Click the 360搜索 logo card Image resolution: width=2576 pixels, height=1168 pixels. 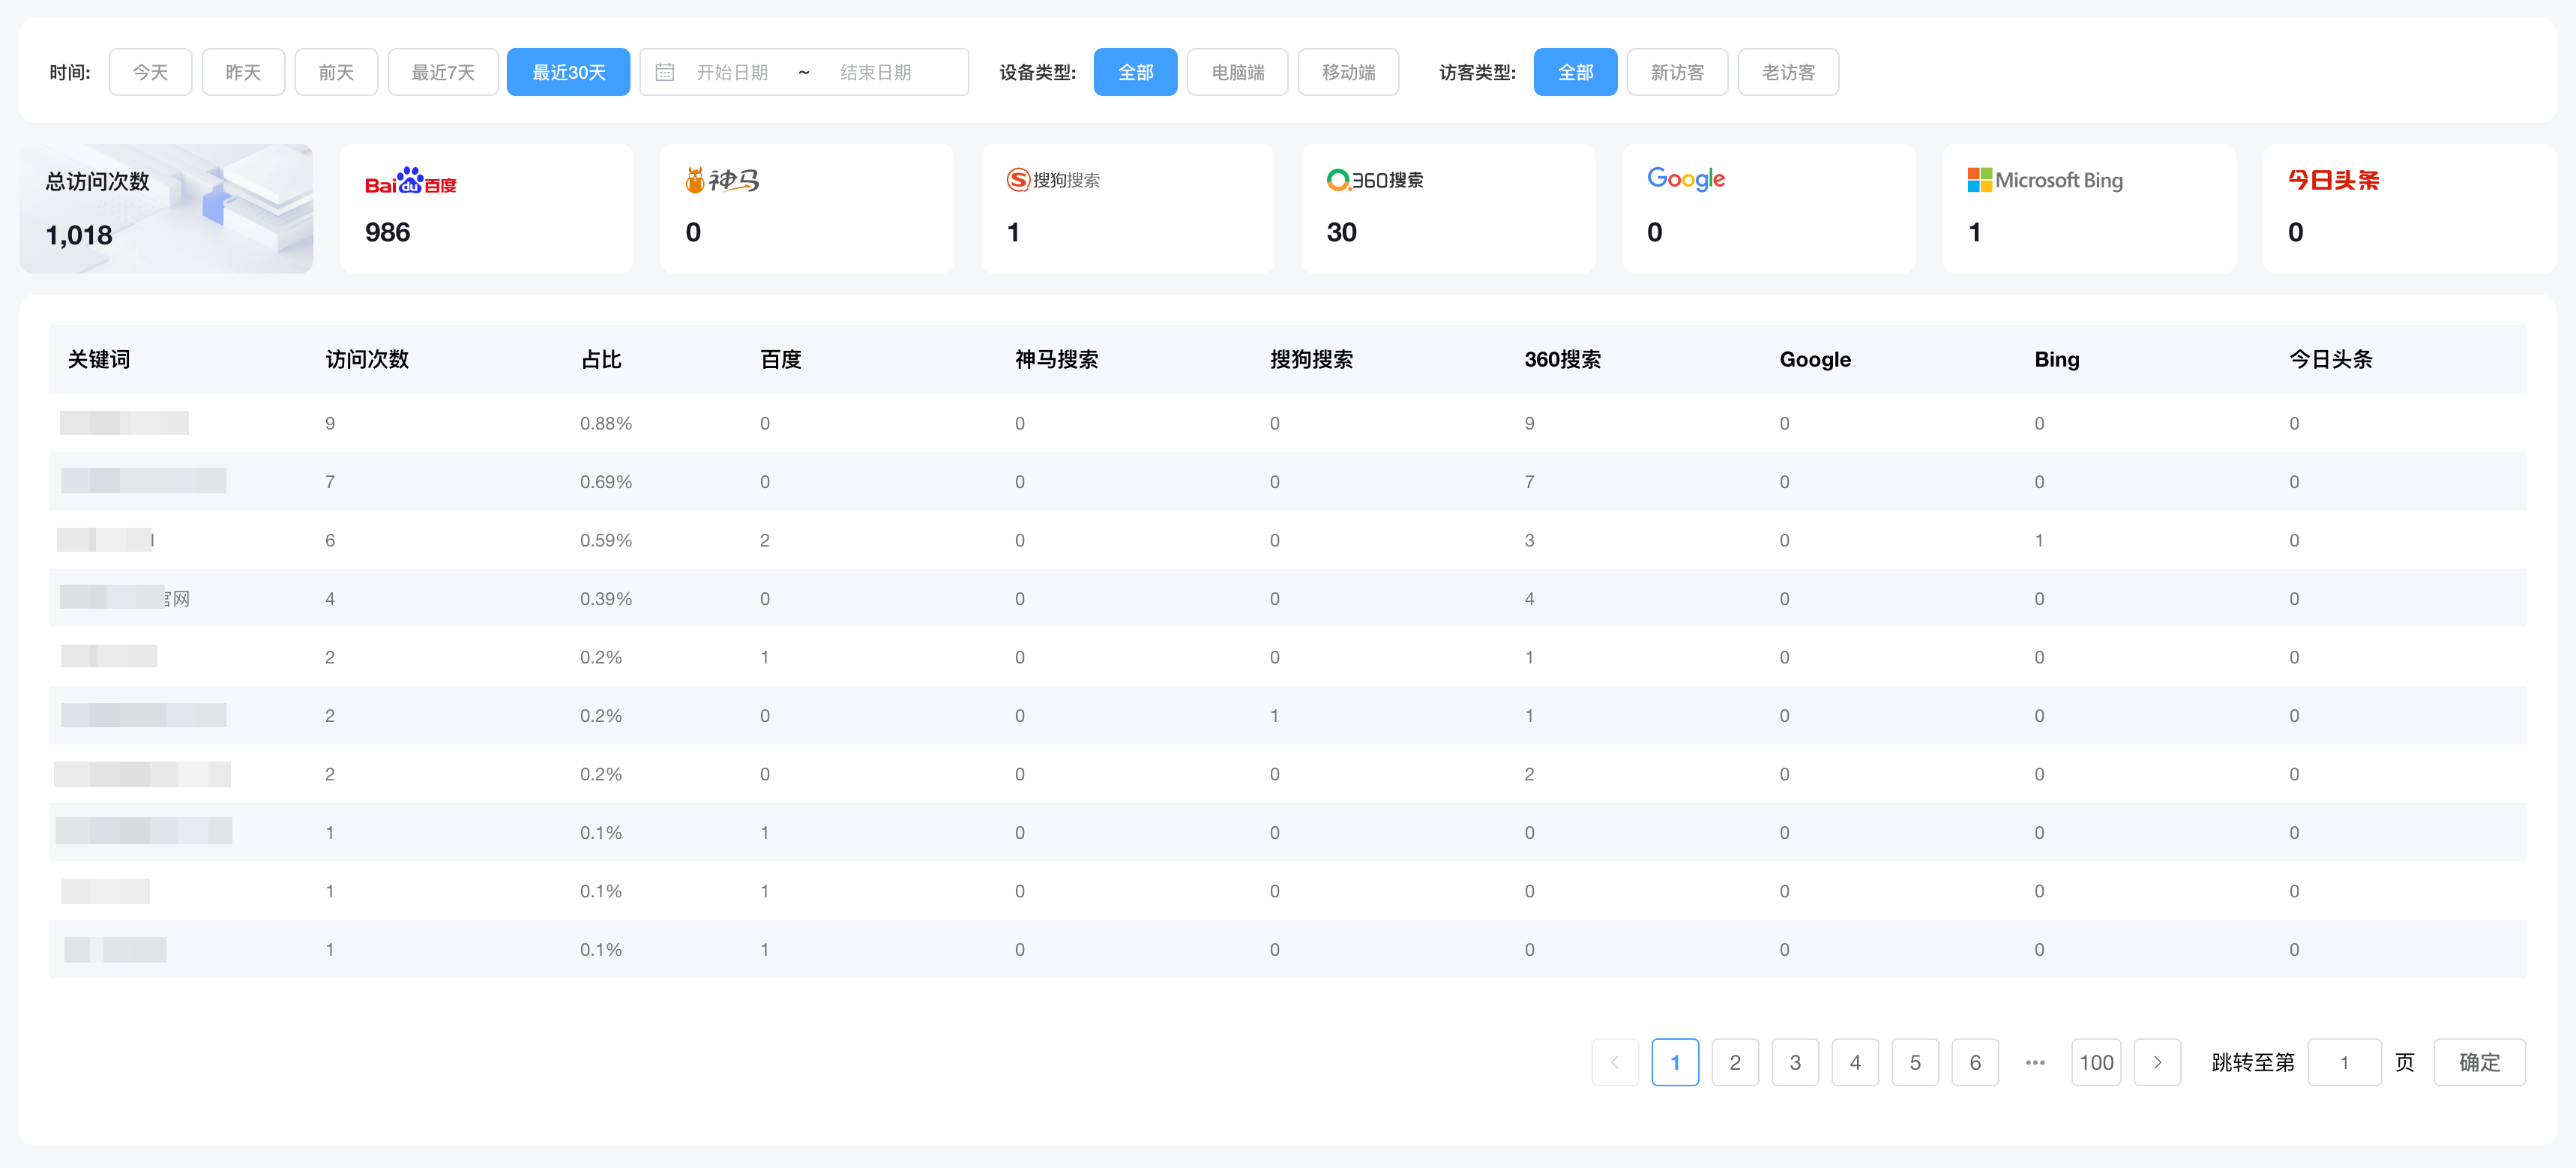click(1448, 208)
